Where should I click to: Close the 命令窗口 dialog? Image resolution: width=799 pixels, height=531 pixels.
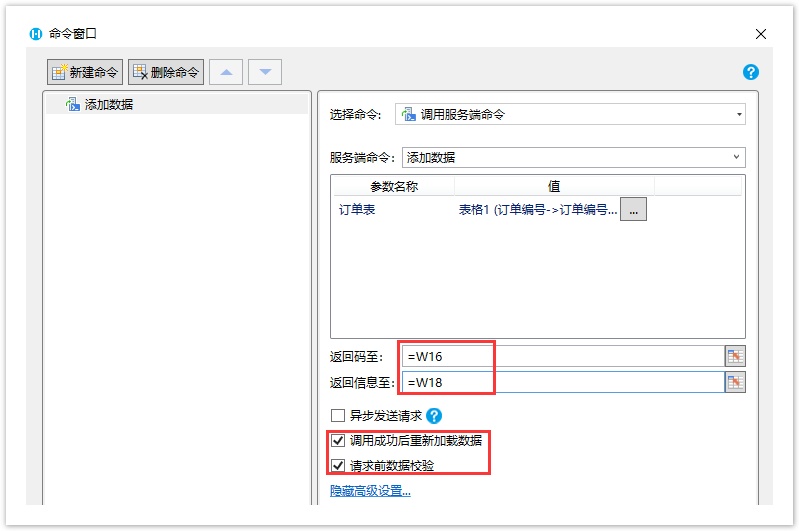pyautogui.click(x=761, y=33)
